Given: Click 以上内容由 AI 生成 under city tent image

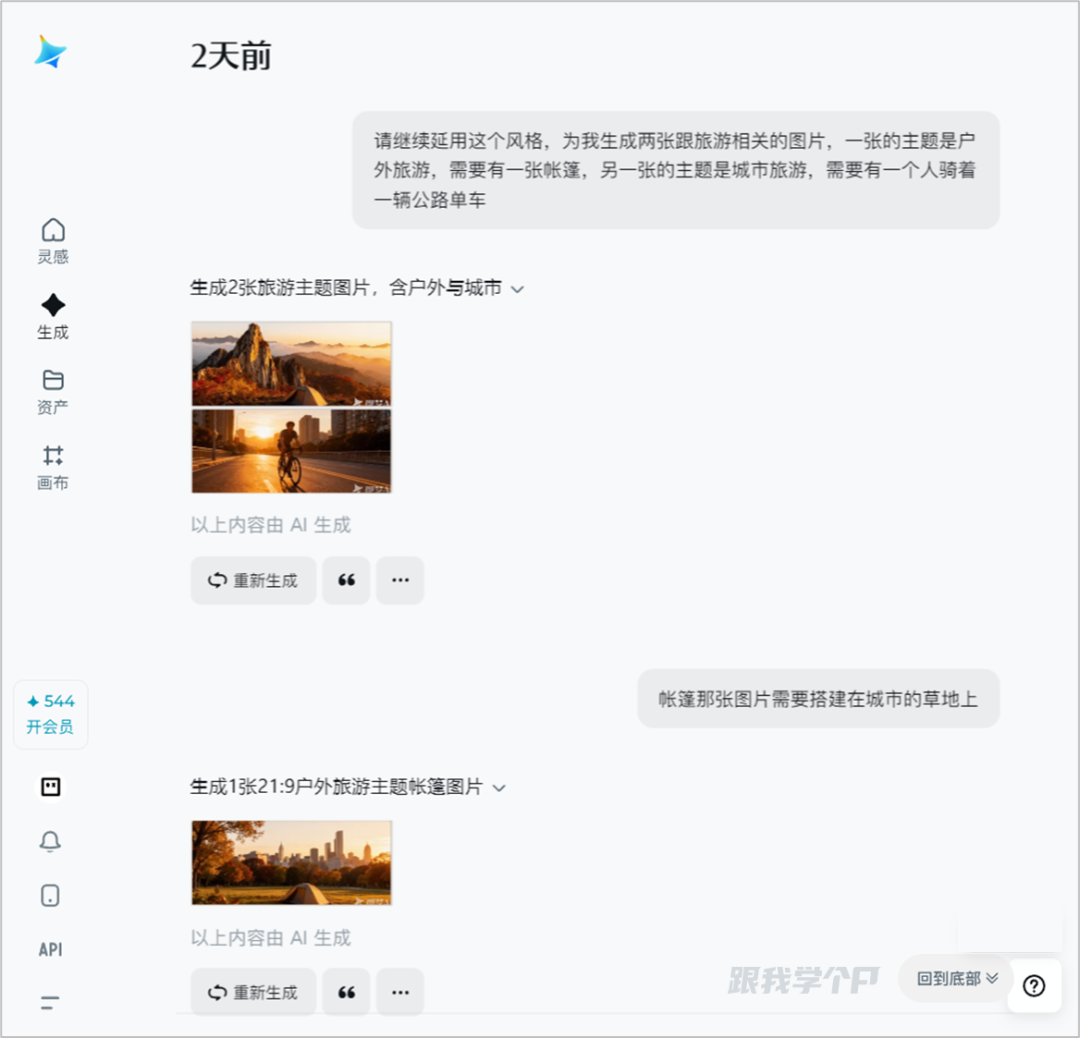Looking at the screenshot, I should click(x=271, y=938).
